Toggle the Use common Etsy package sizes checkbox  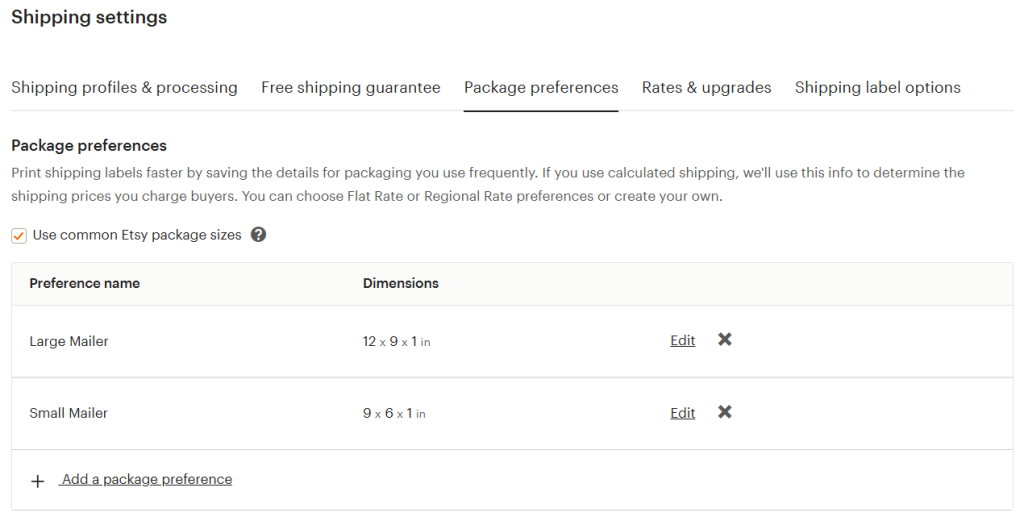click(19, 236)
